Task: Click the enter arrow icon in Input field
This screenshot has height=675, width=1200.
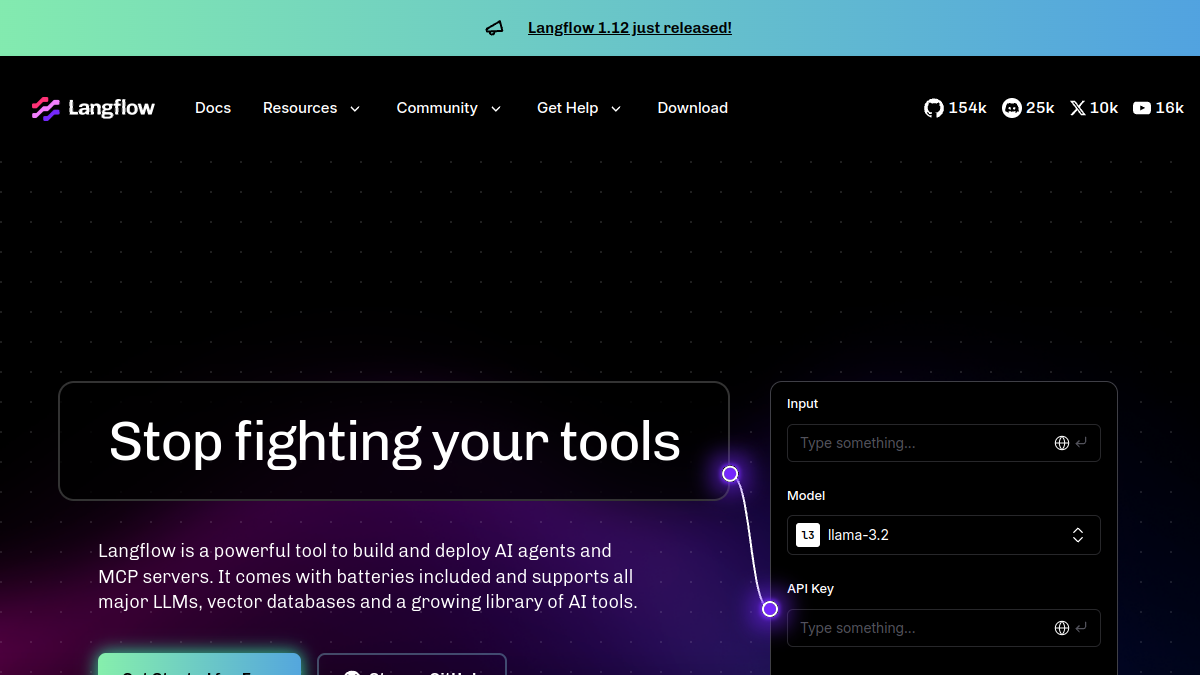Action: coord(1082,443)
